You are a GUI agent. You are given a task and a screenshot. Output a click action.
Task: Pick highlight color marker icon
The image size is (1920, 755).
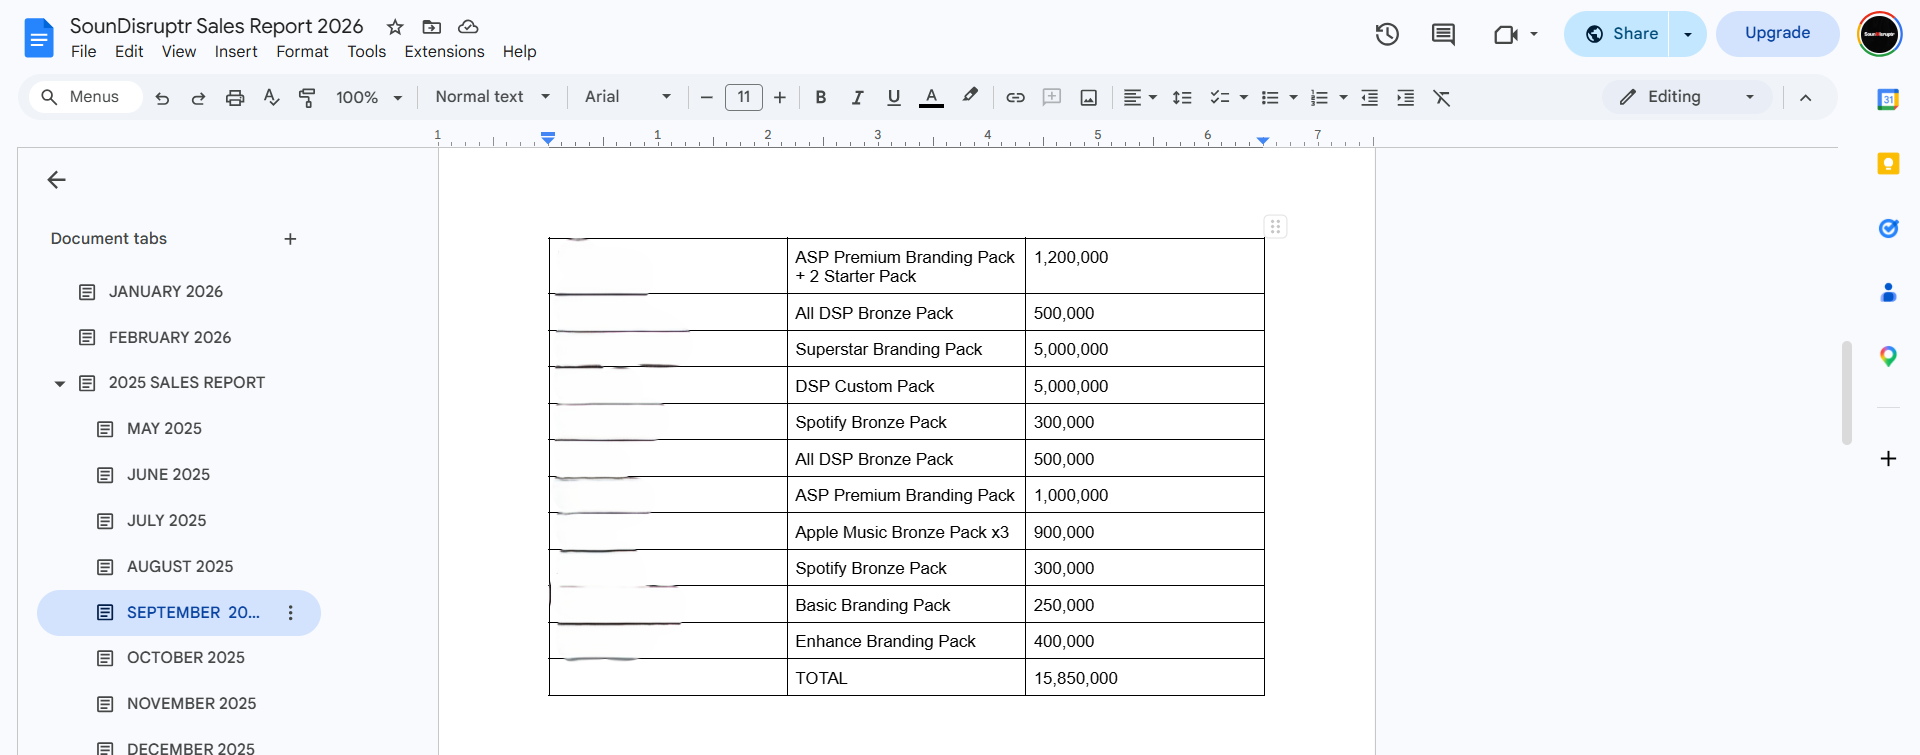tap(969, 97)
